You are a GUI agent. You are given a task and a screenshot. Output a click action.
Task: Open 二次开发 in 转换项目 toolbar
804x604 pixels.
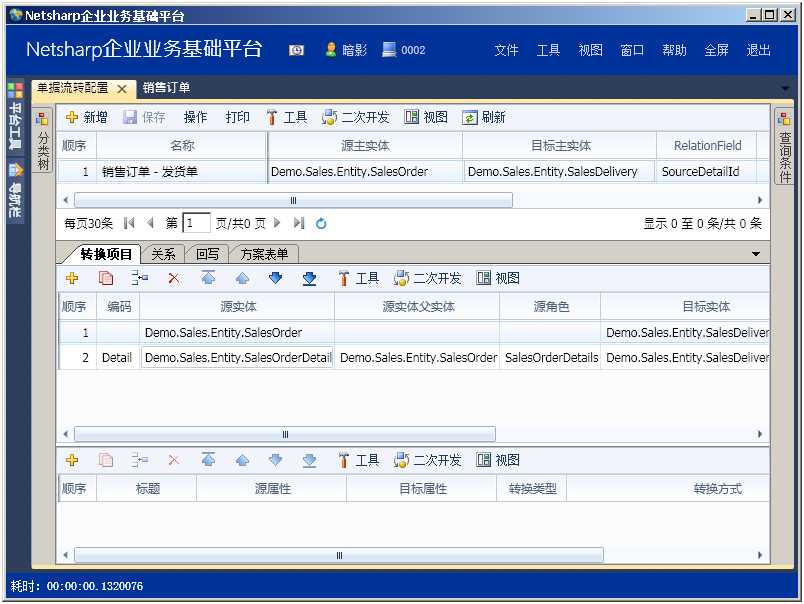[428, 278]
